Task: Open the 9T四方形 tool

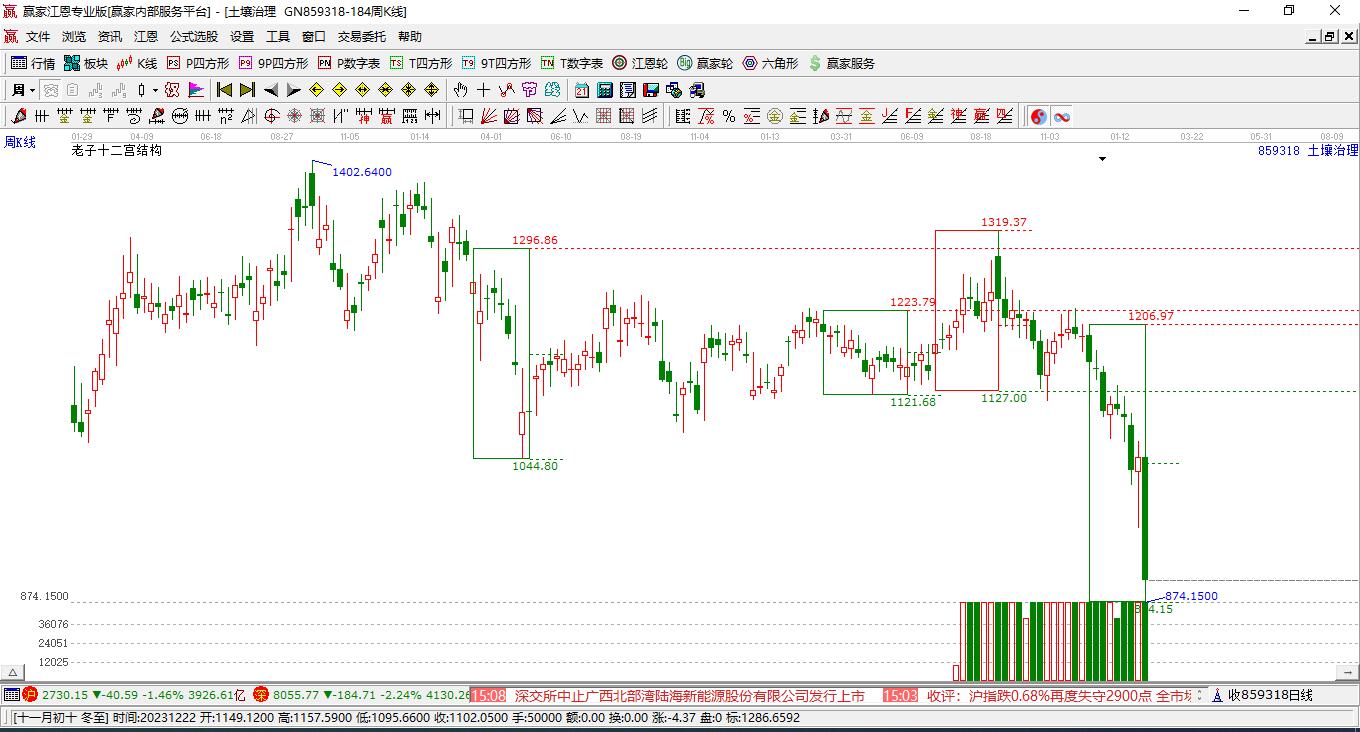Action: 496,63
